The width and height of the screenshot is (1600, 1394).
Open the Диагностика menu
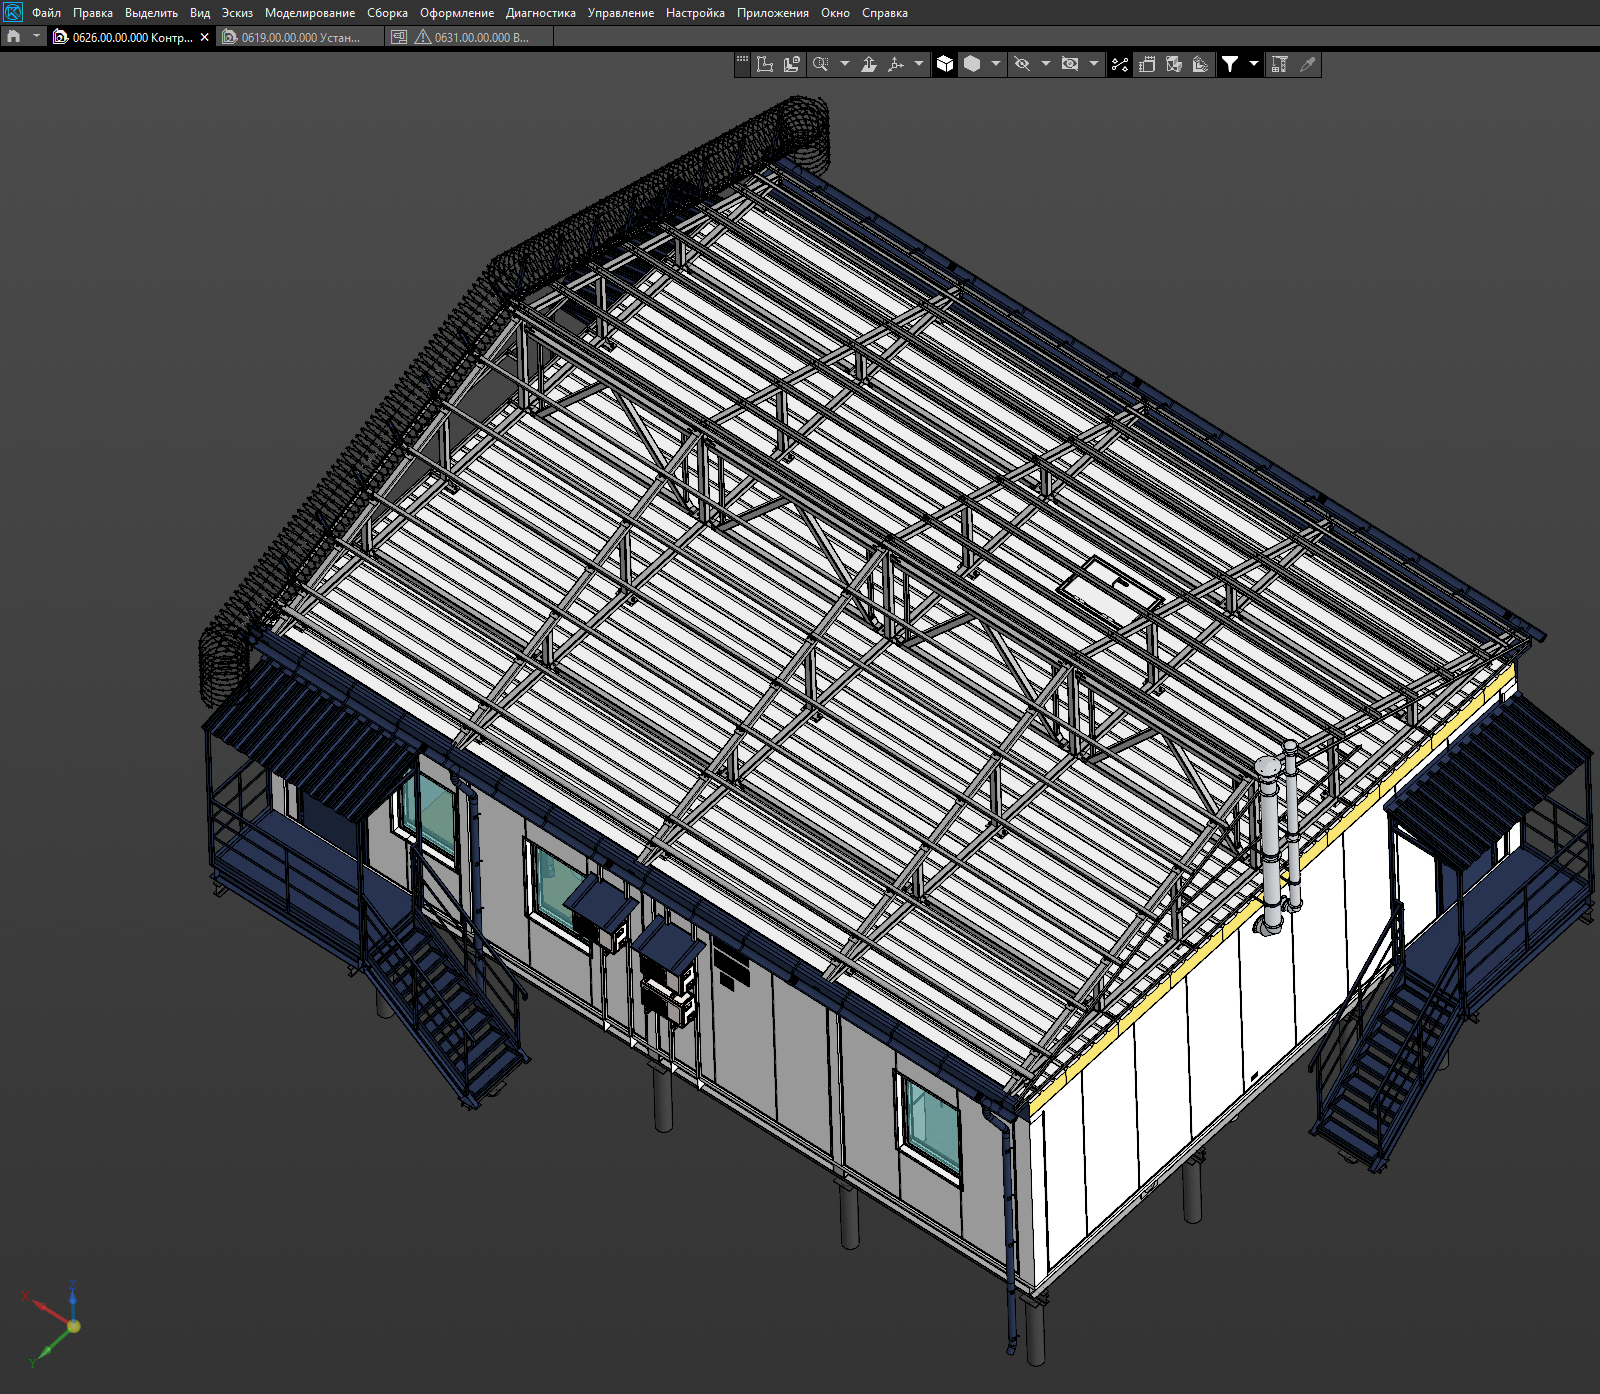coord(540,13)
